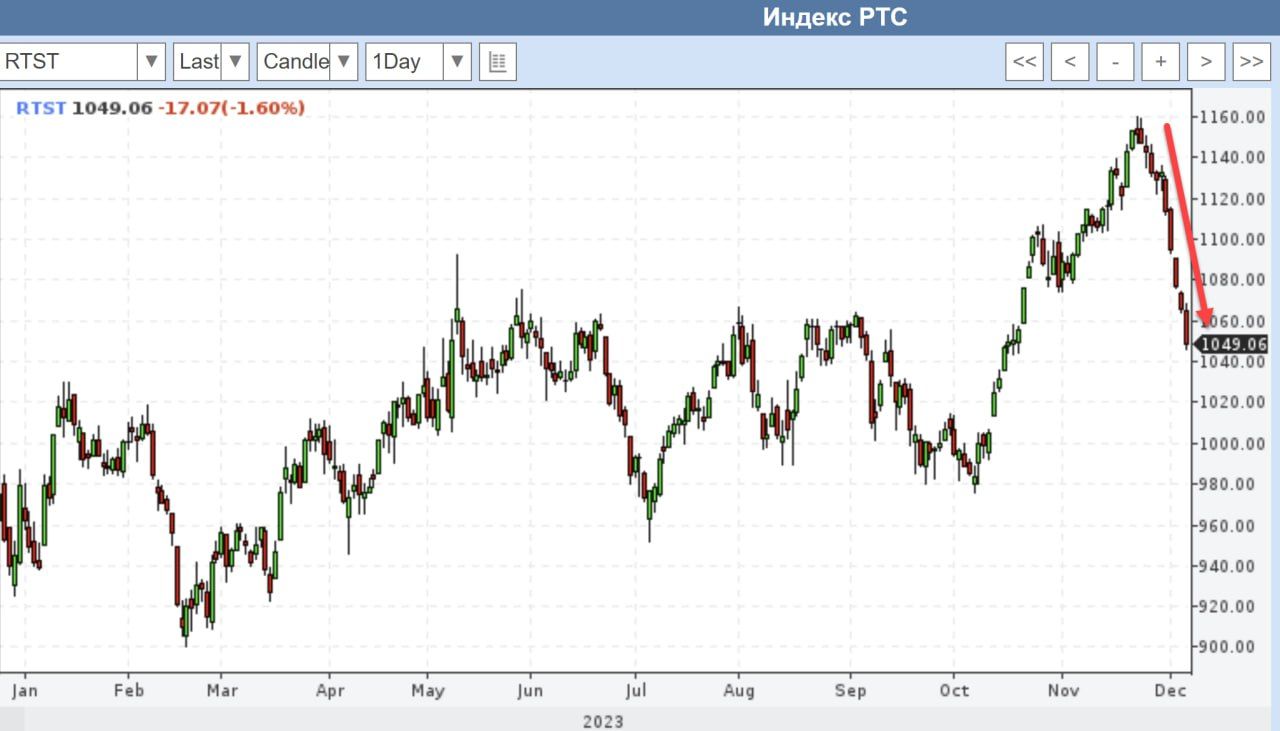Move chart forward with > button
Viewport: 1280px width, 731px height.
(x=1206, y=61)
